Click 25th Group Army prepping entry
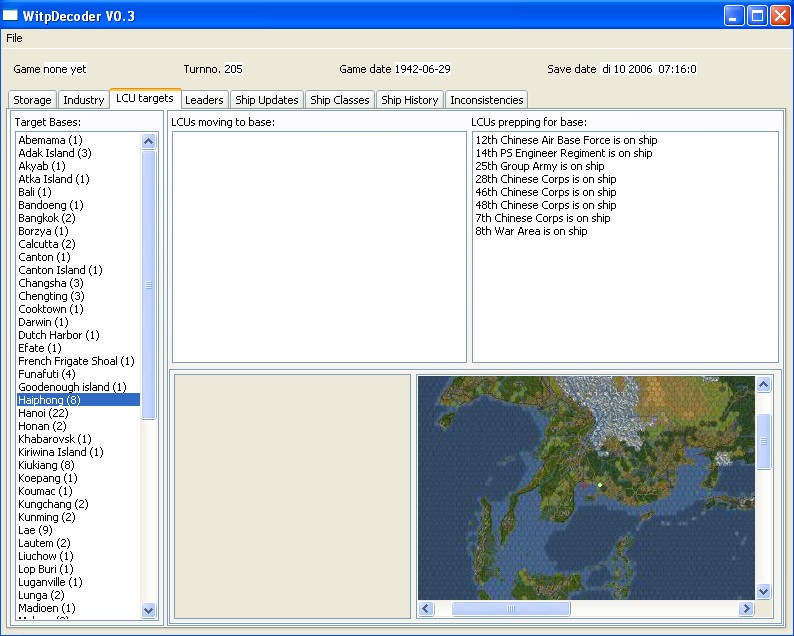794x636 pixels. [x=539, y=166]
